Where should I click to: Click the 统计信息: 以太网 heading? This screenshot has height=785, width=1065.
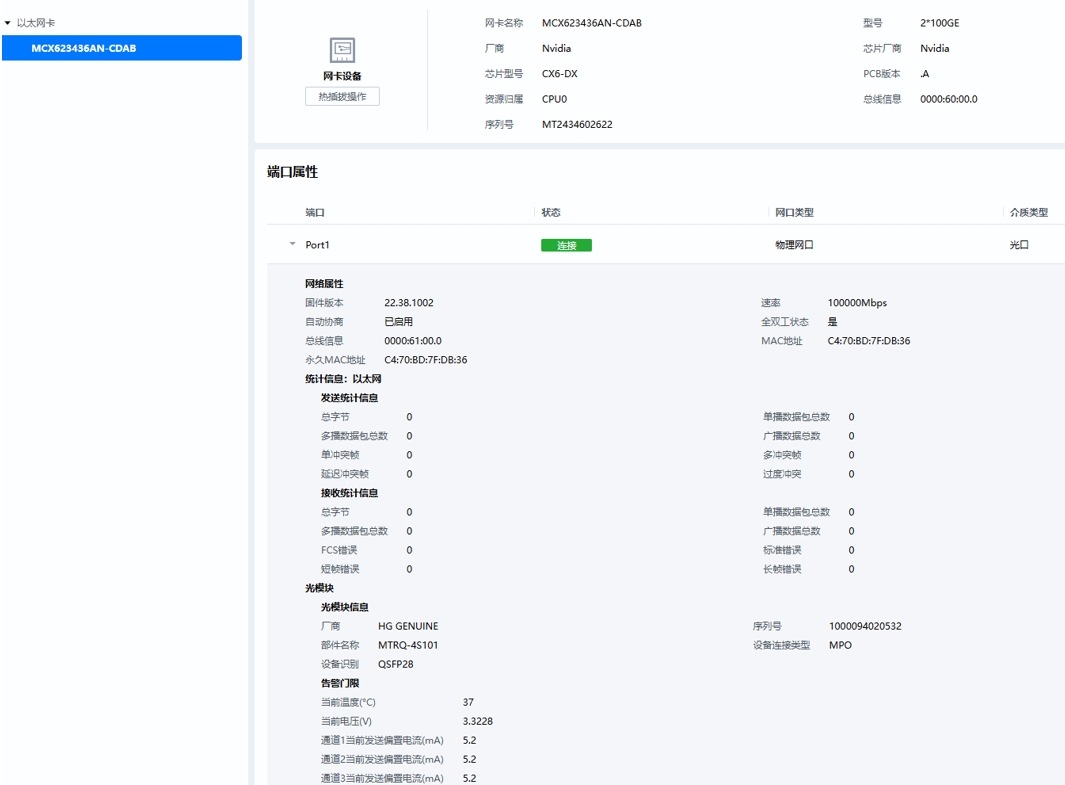(343, 379)
